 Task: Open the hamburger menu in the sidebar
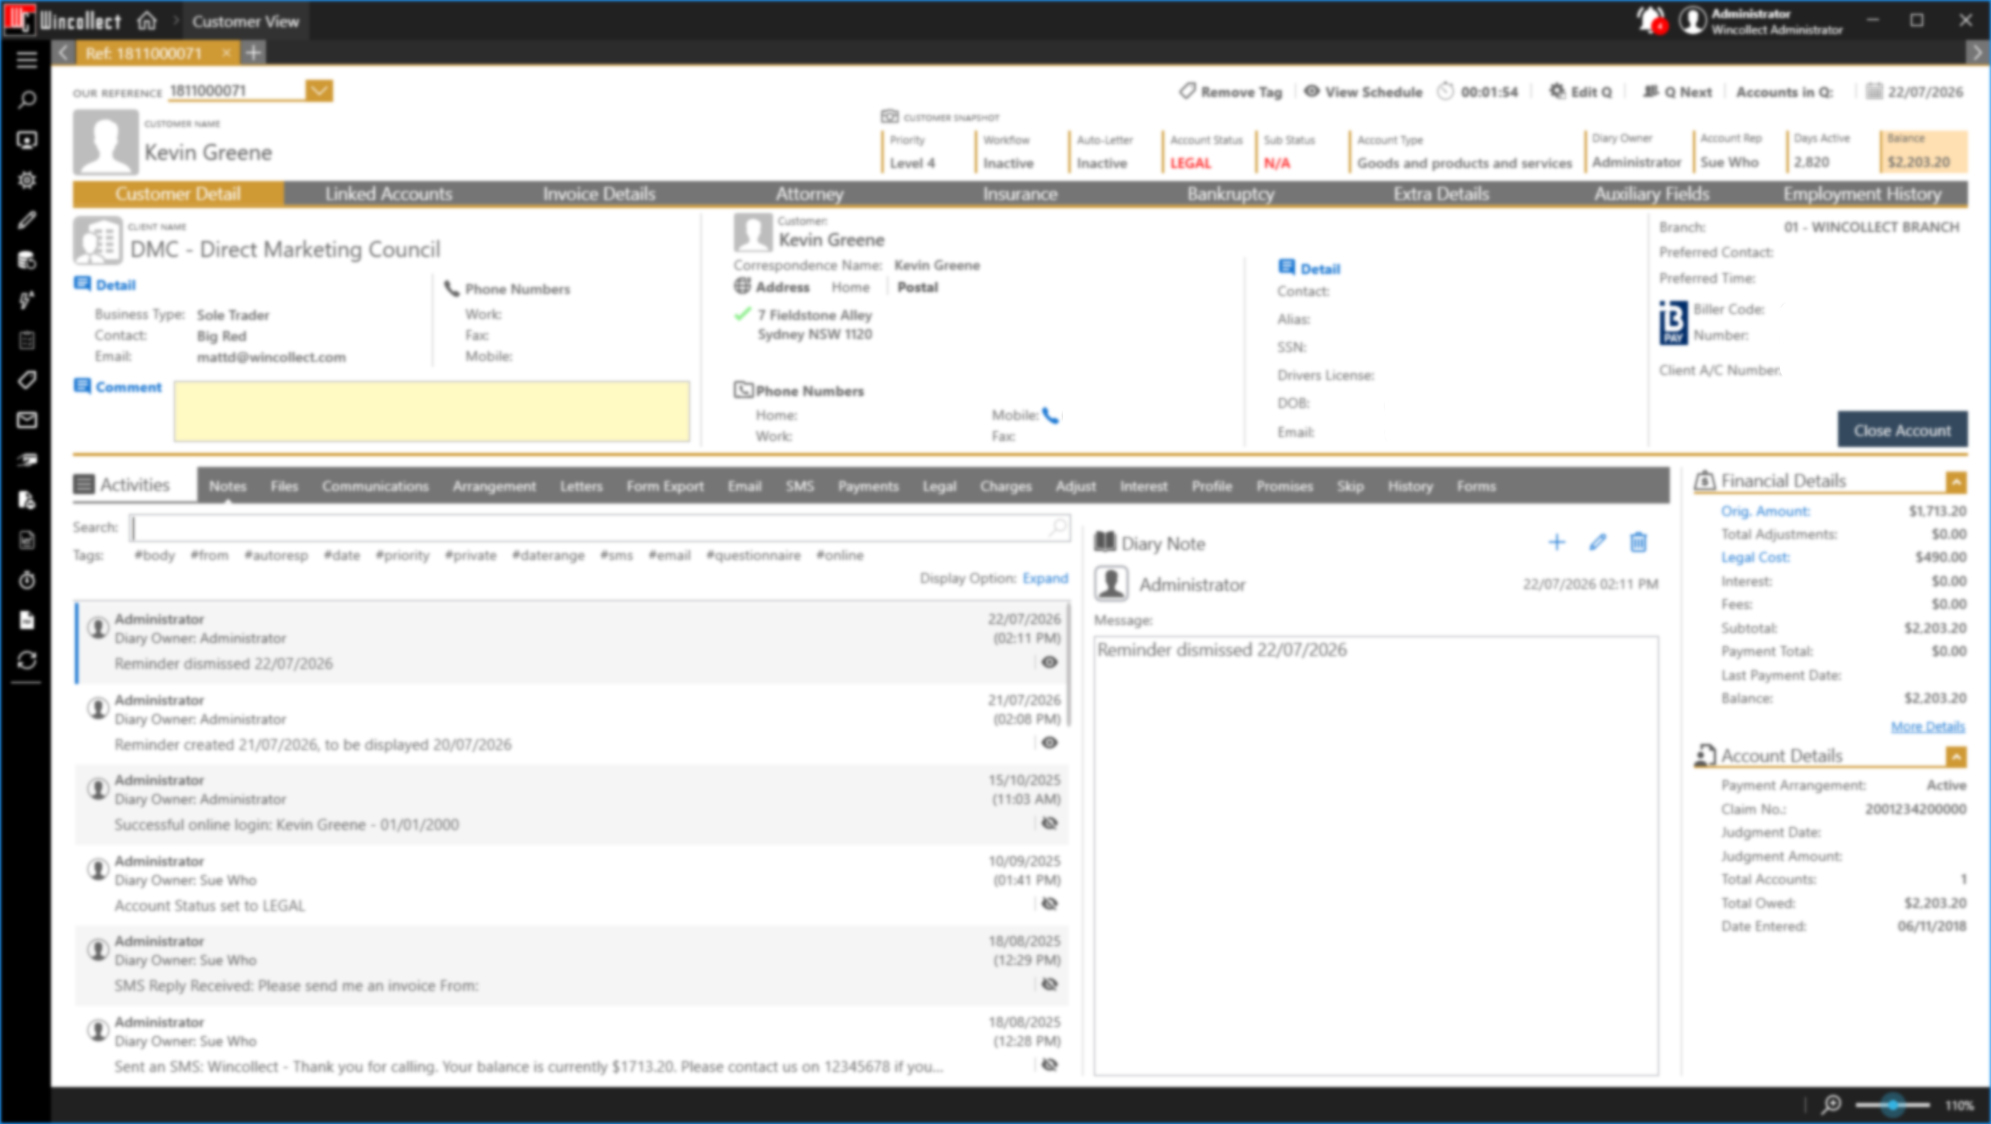[x=27, y=60]
